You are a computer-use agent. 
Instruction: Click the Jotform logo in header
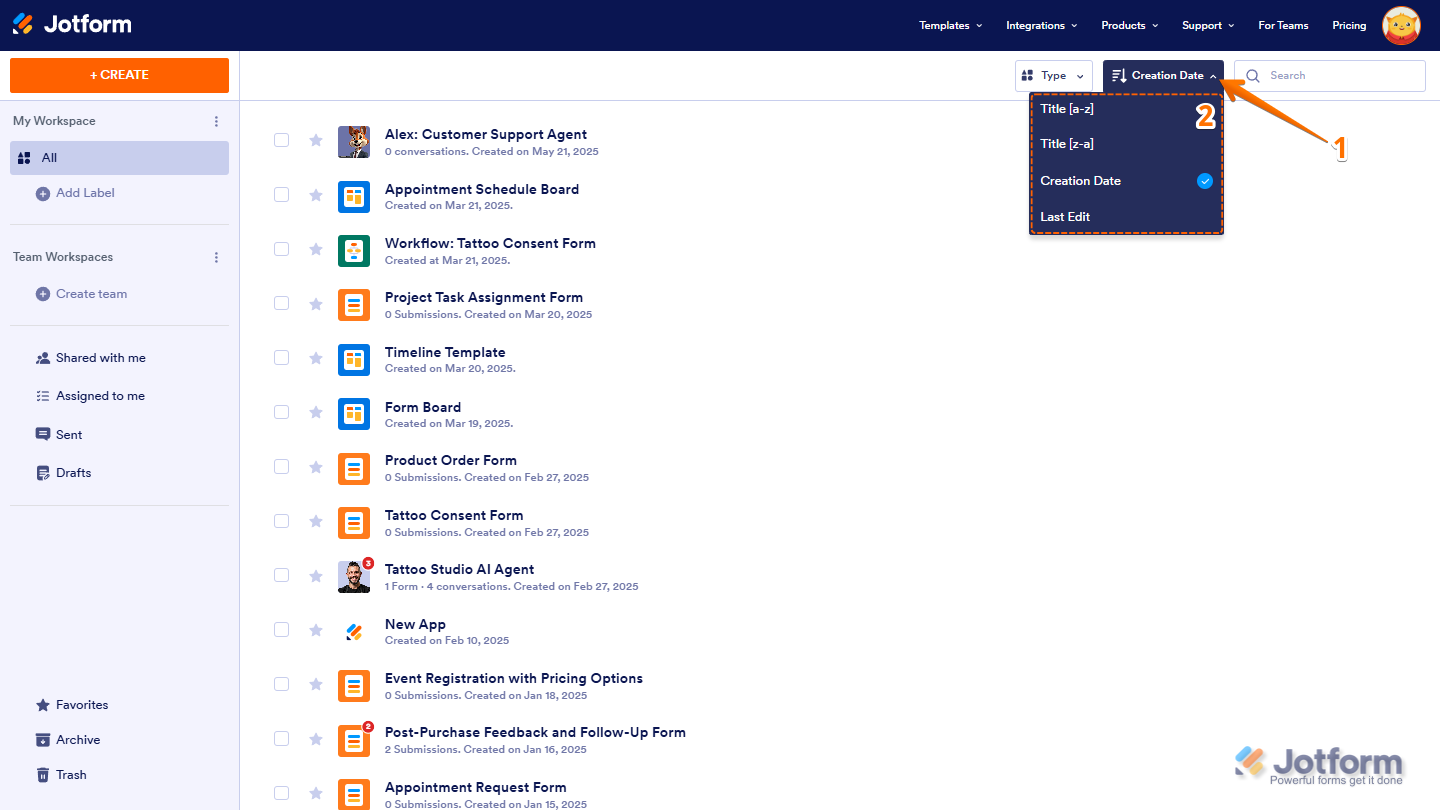pyautogui.click(x=72, y=24)
